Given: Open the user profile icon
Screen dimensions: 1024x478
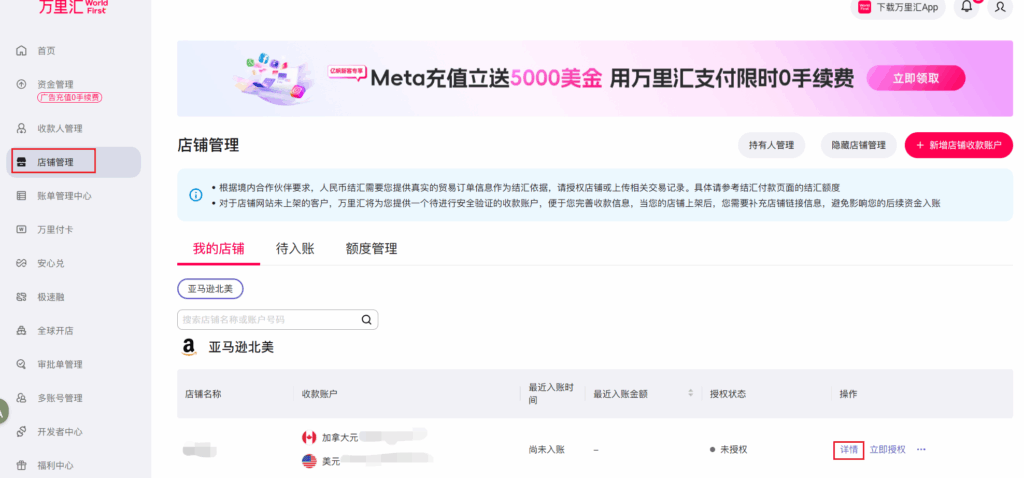Looking at the screenshot, I should (x=999, y=7).
